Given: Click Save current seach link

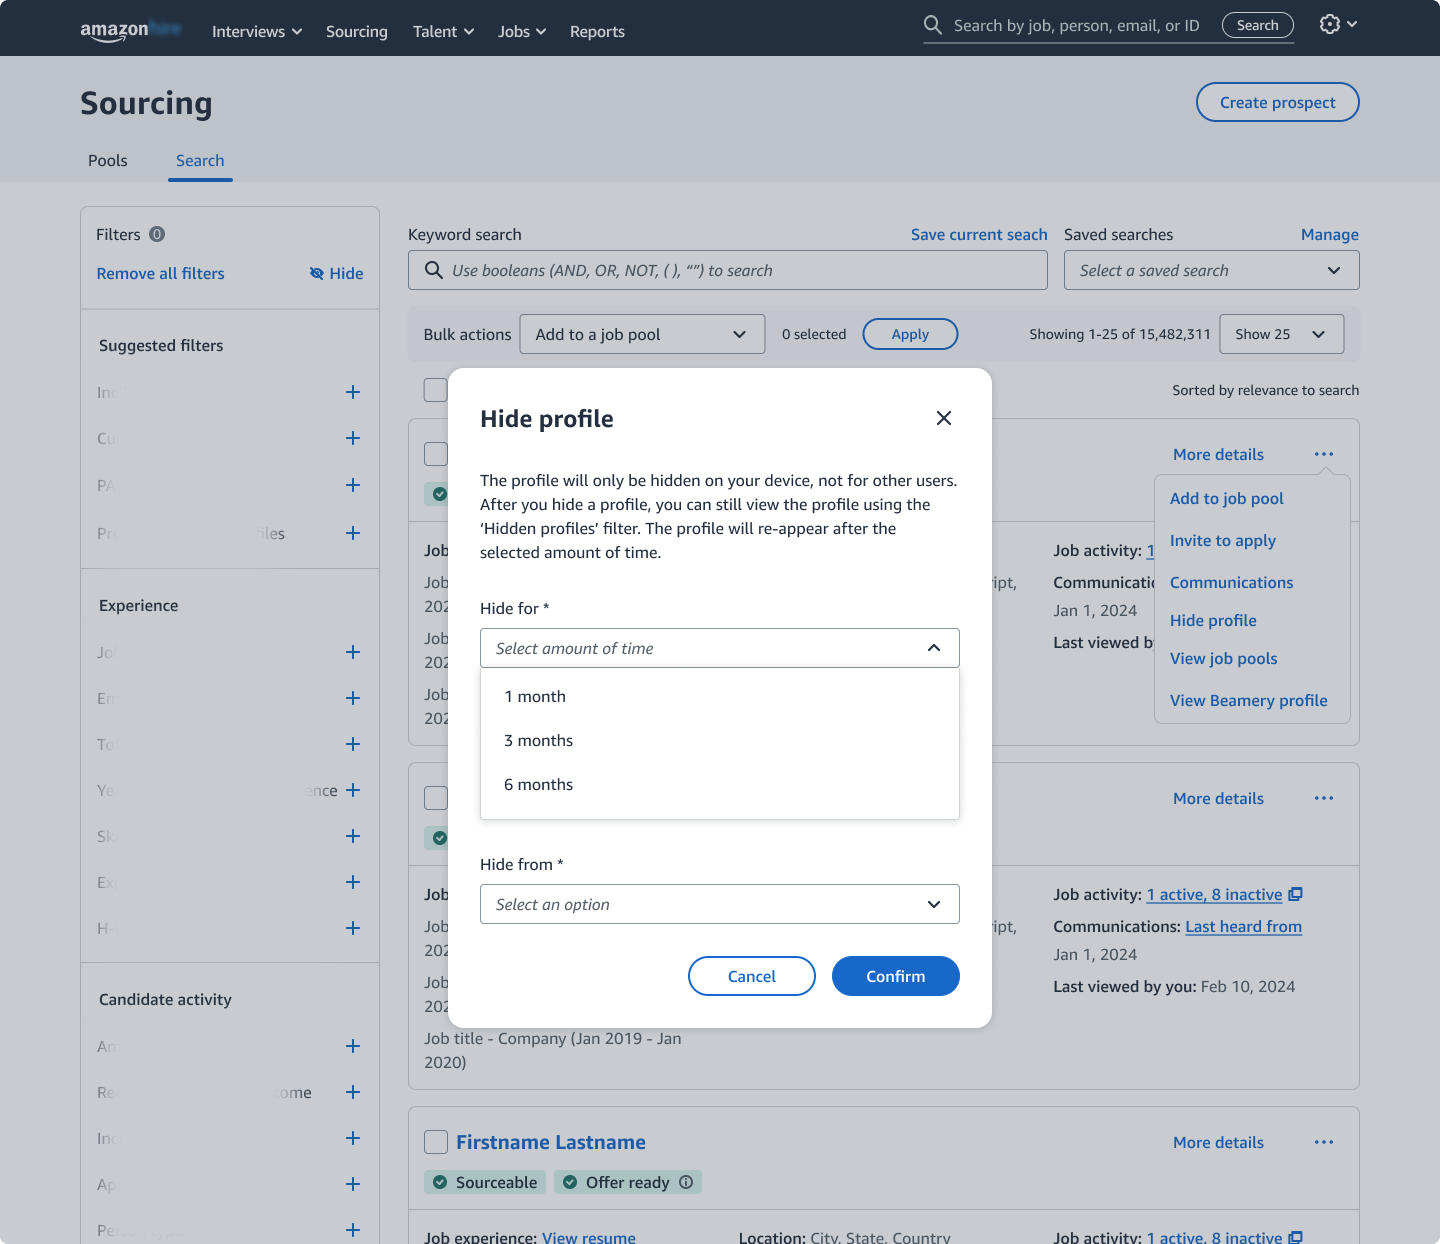Looking at the screenshot, I should [979, 234].
